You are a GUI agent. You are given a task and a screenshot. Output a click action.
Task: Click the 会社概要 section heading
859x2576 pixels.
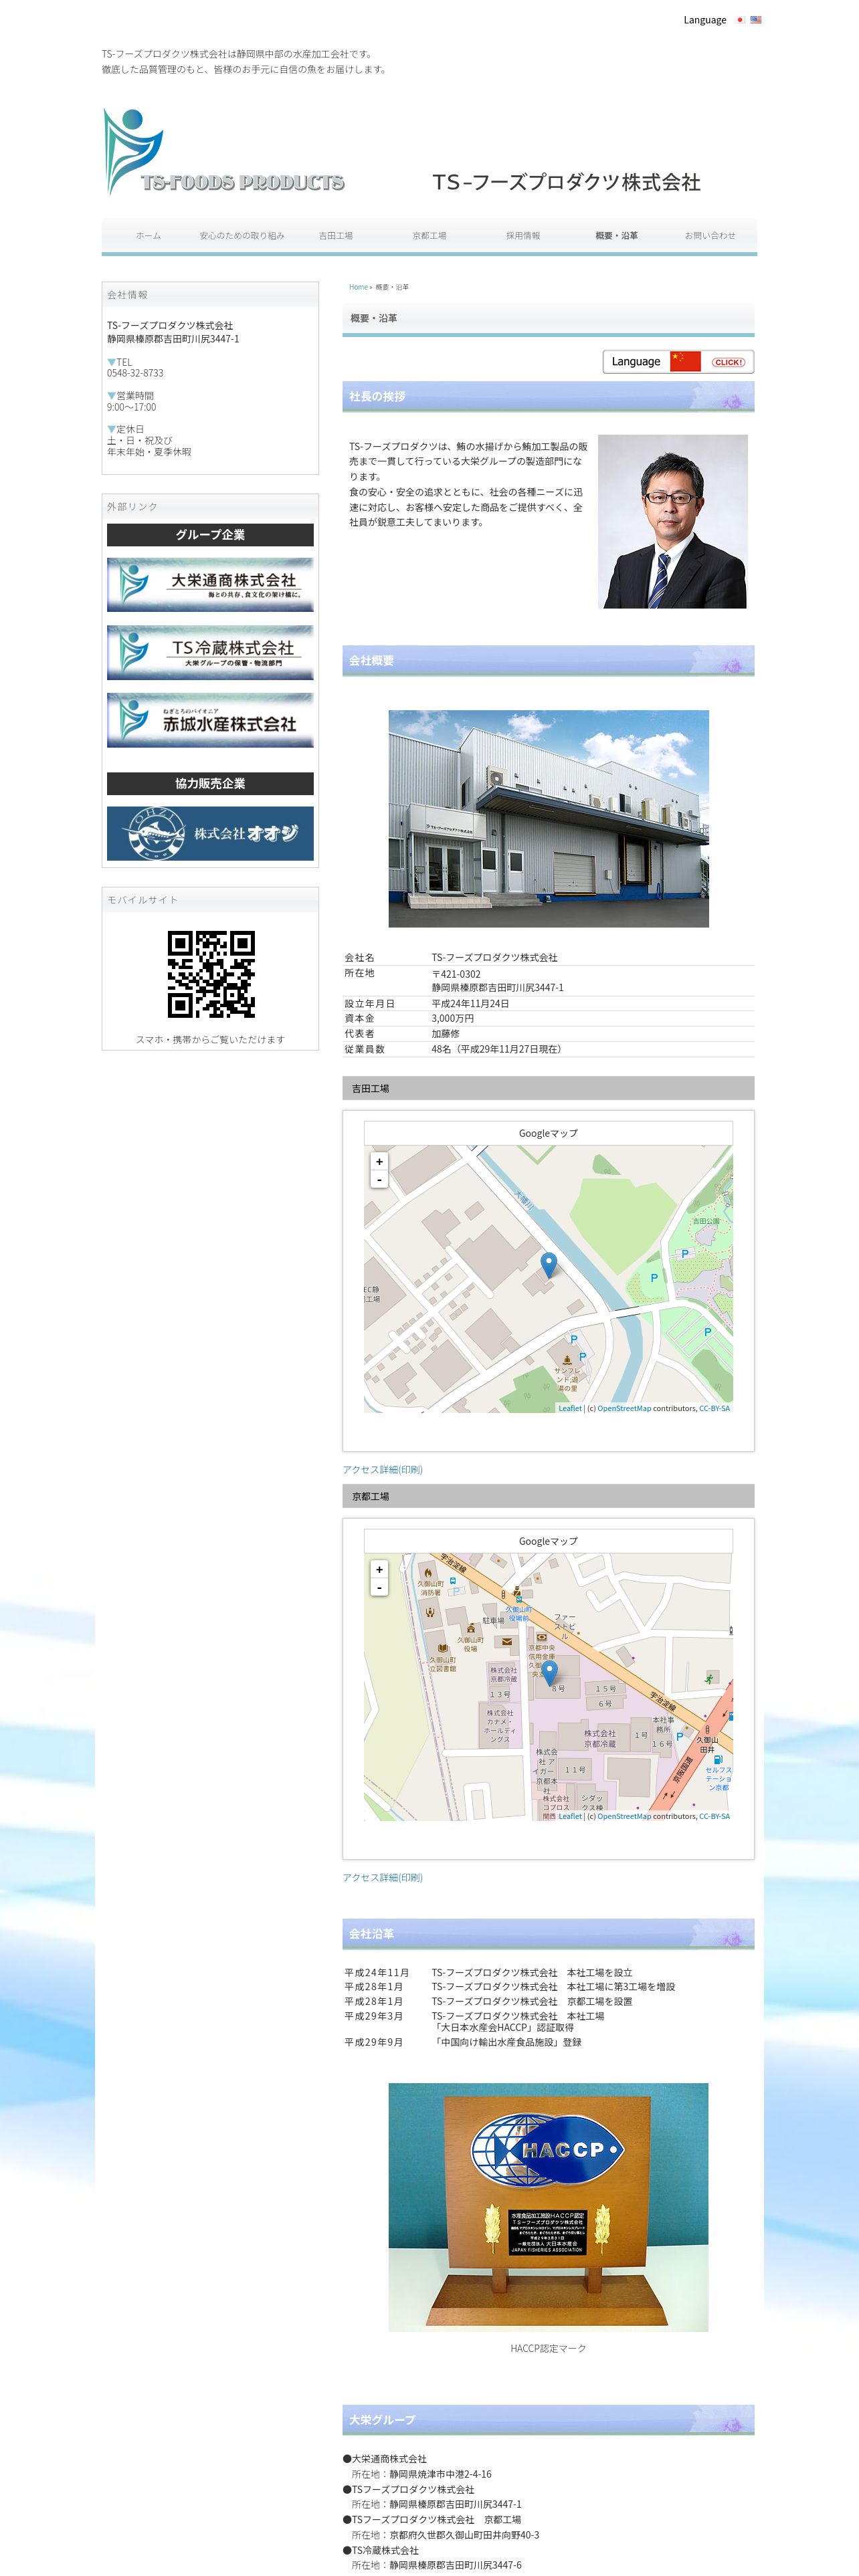[x=548, y=661]
